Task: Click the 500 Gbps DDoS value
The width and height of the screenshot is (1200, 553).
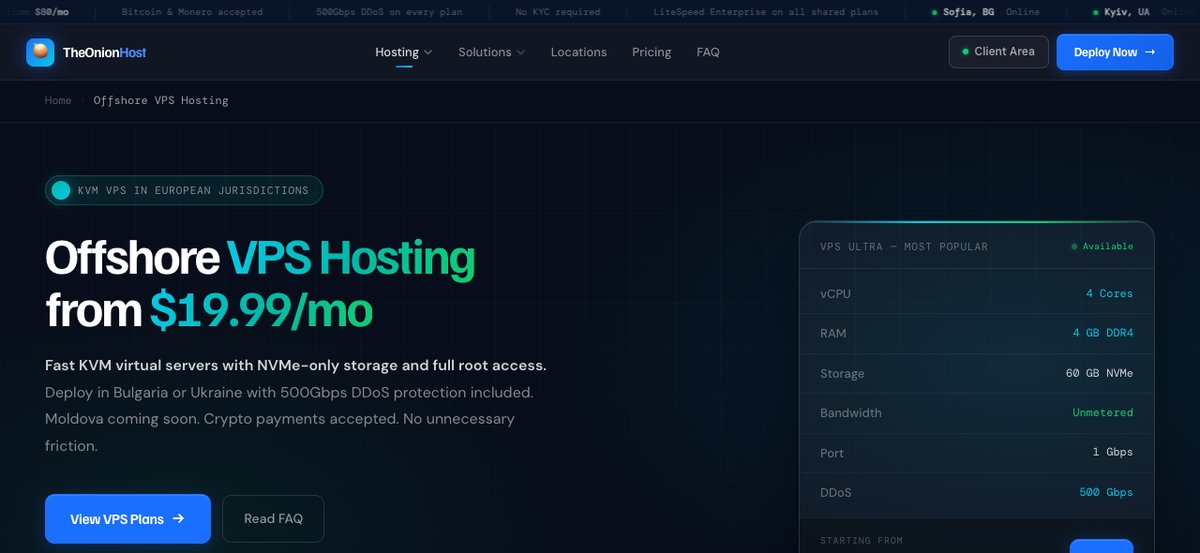Action: [x=1106, y=493]
